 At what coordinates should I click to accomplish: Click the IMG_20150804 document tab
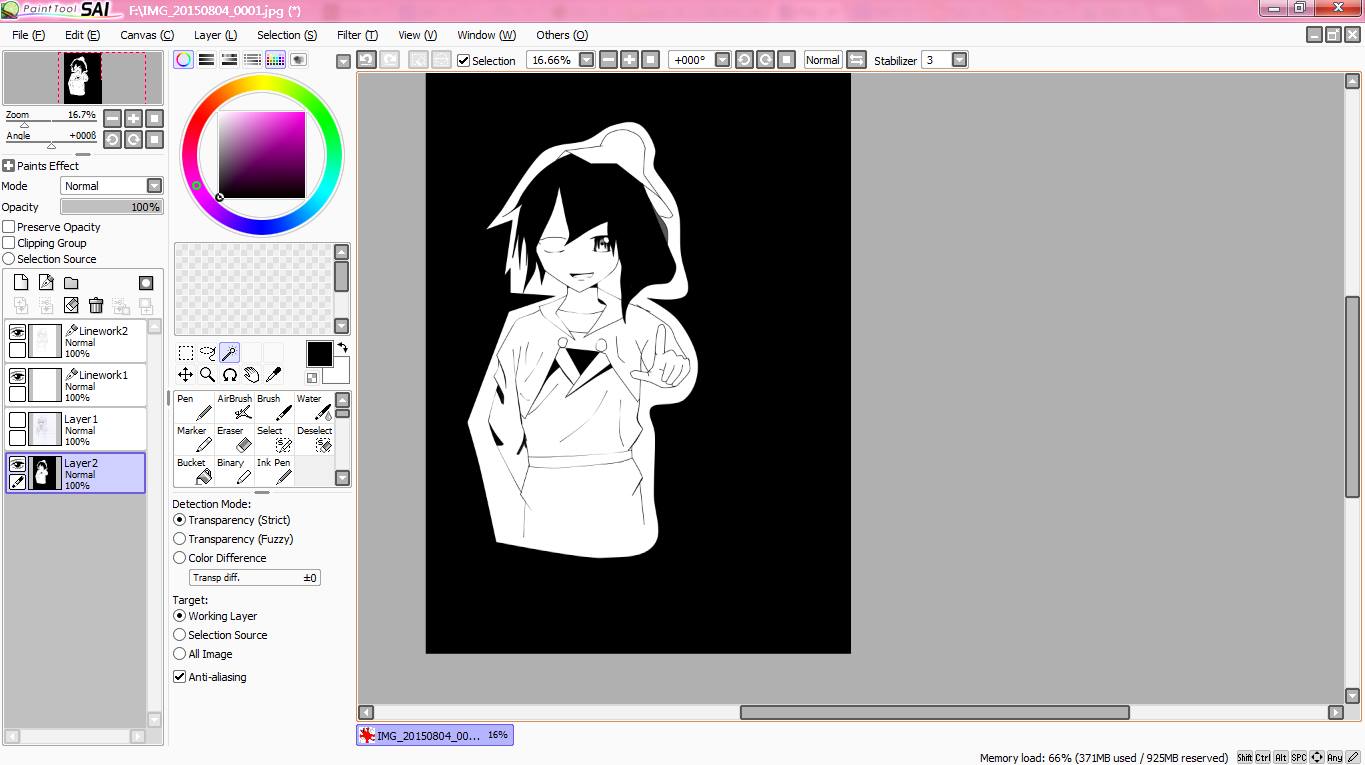click(x=435, y=735)
